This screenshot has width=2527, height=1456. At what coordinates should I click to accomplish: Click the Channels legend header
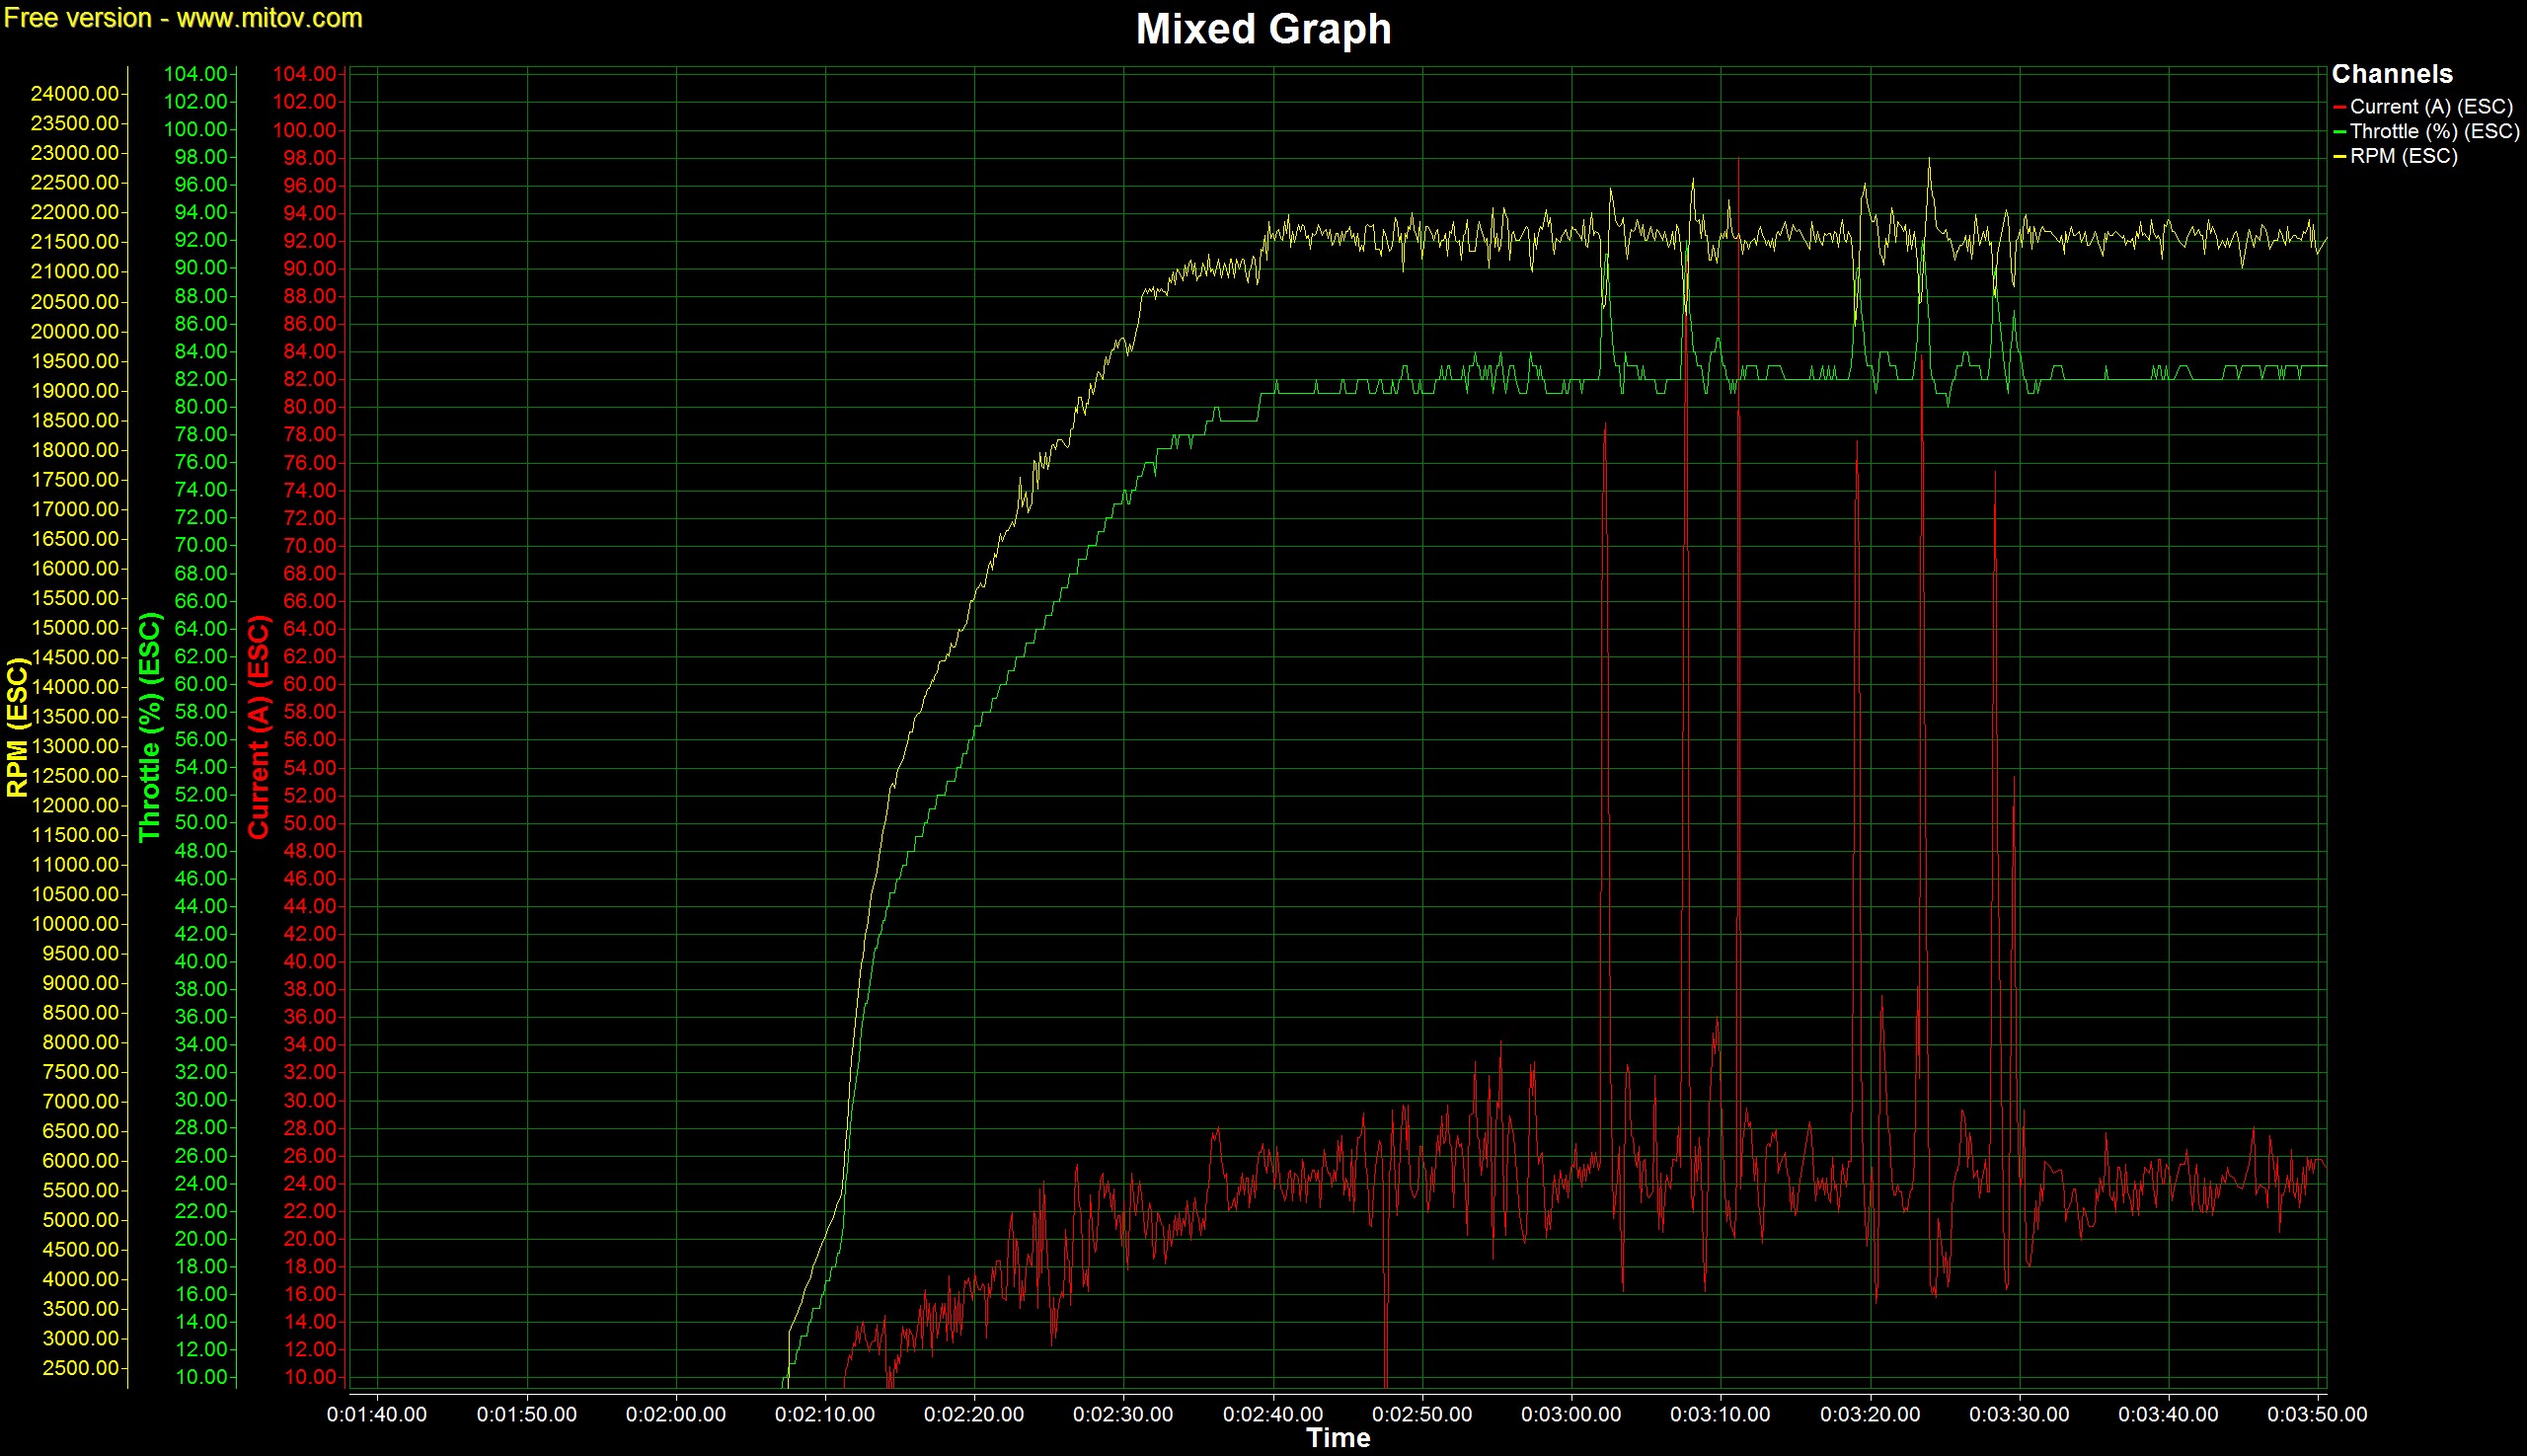coord(2391,74)
